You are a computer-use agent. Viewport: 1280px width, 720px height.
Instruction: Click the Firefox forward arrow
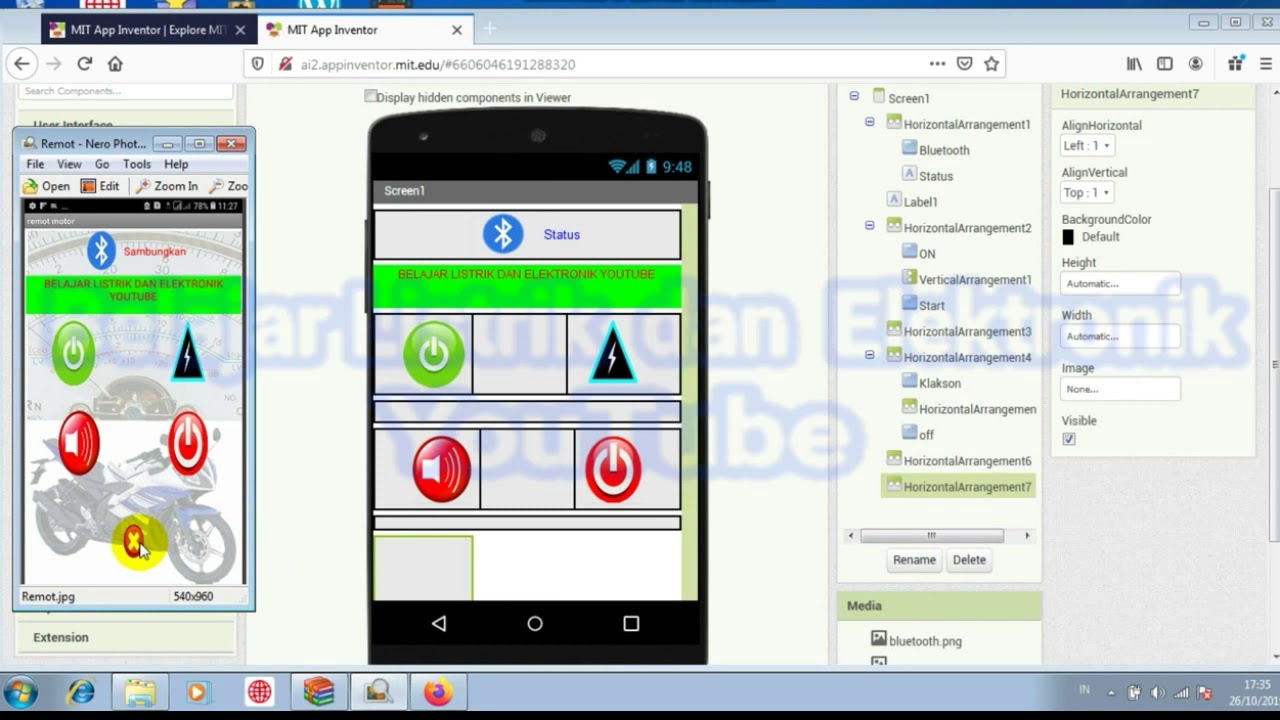coord(54,64)
